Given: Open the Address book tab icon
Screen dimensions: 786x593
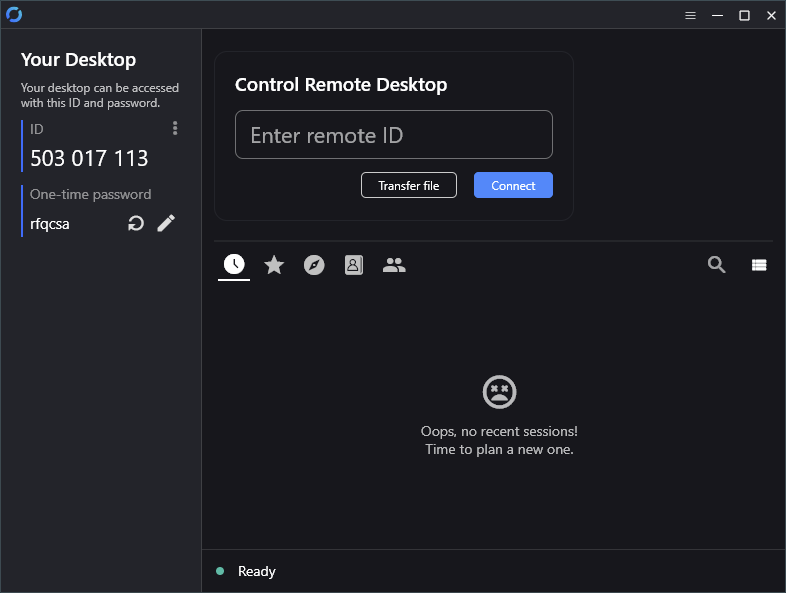Looking at the screenshot, I should 354,265.
